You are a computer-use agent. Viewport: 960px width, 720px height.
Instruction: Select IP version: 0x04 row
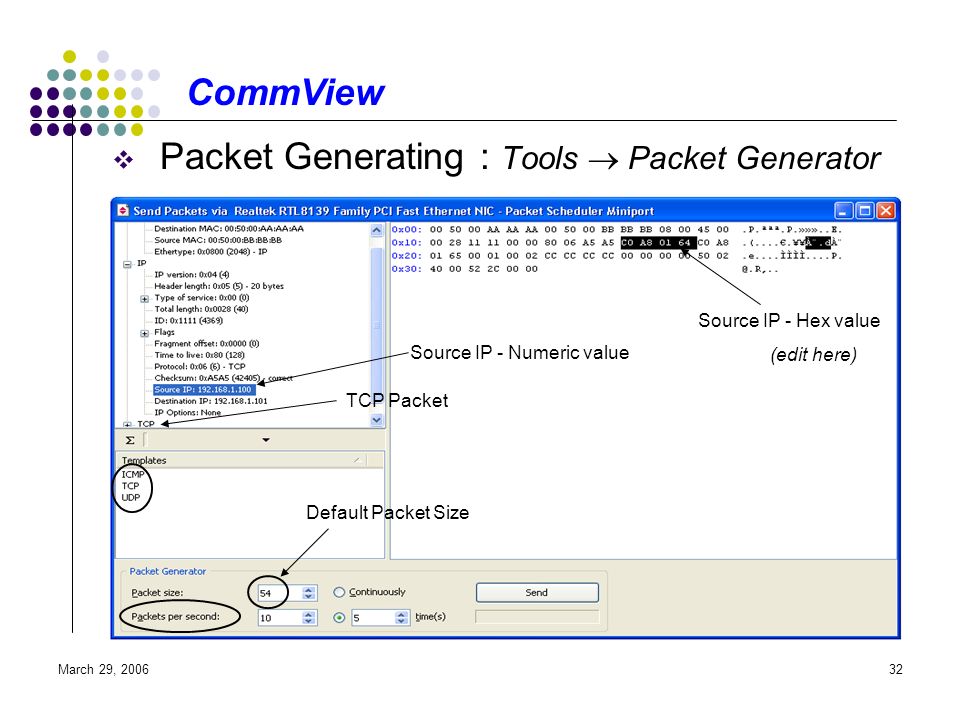(x=192, y=274)
